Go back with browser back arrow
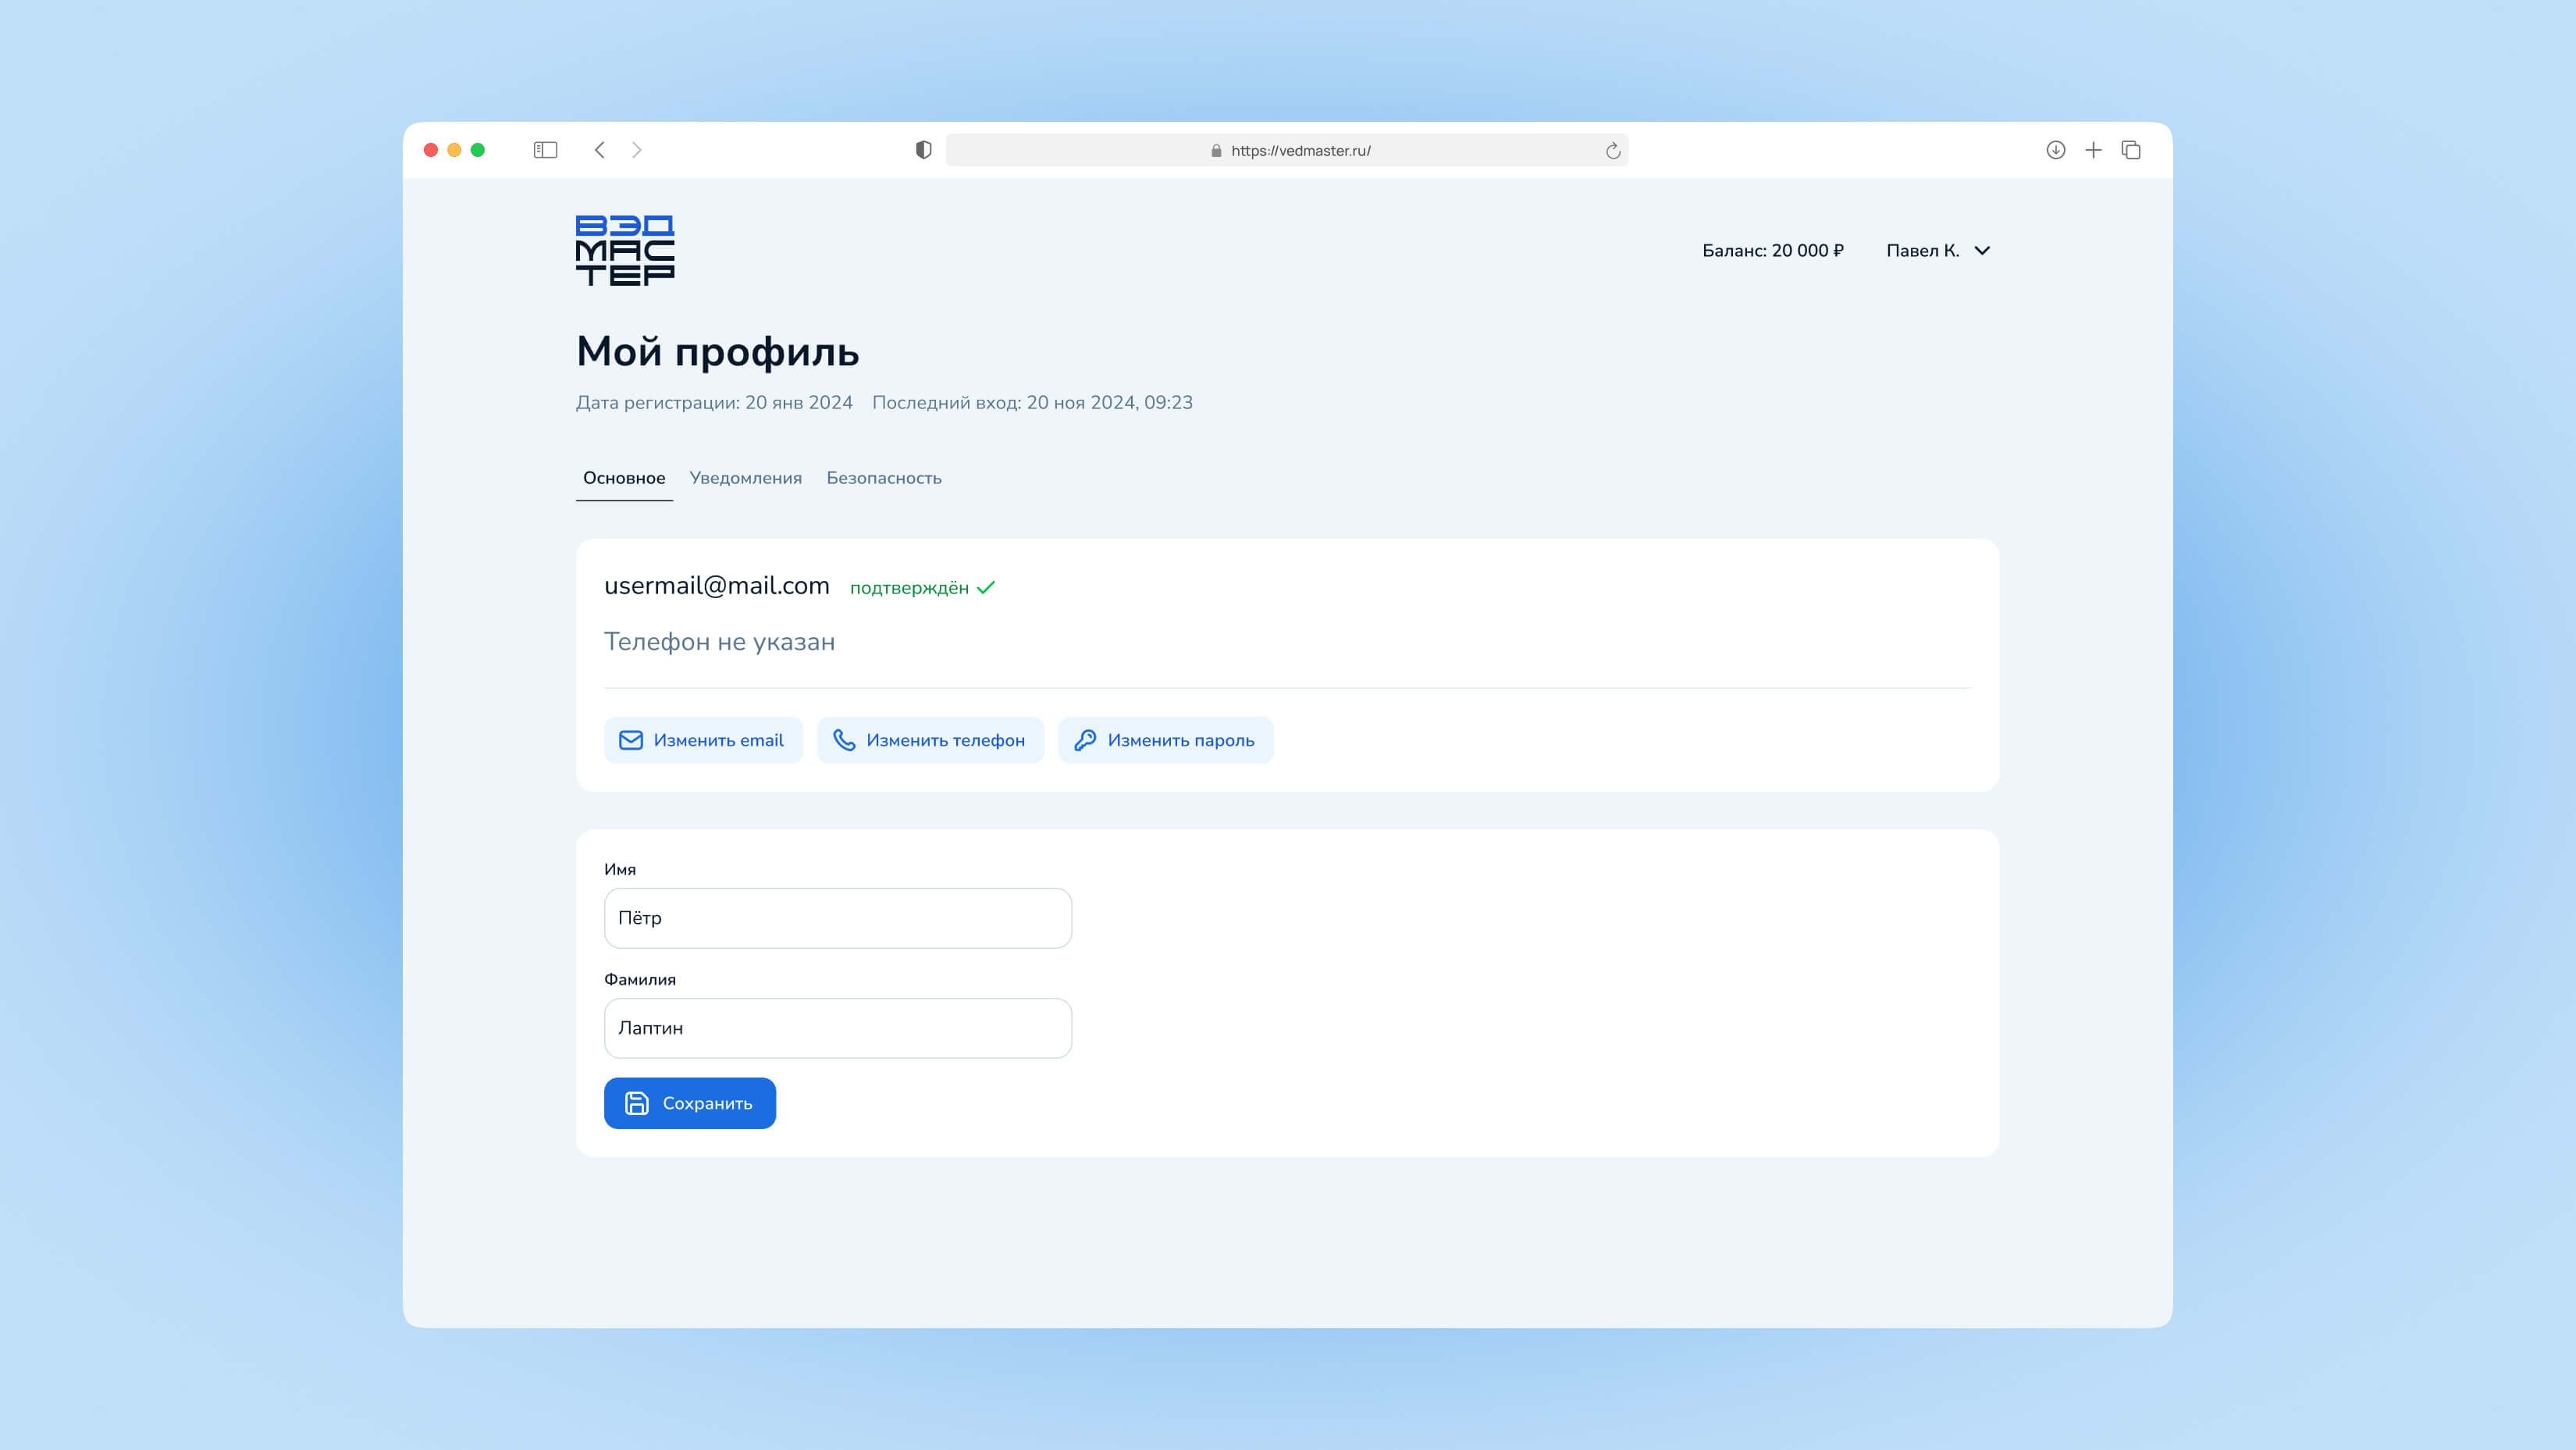The image size is (2576, 1450). pos(600,150)
